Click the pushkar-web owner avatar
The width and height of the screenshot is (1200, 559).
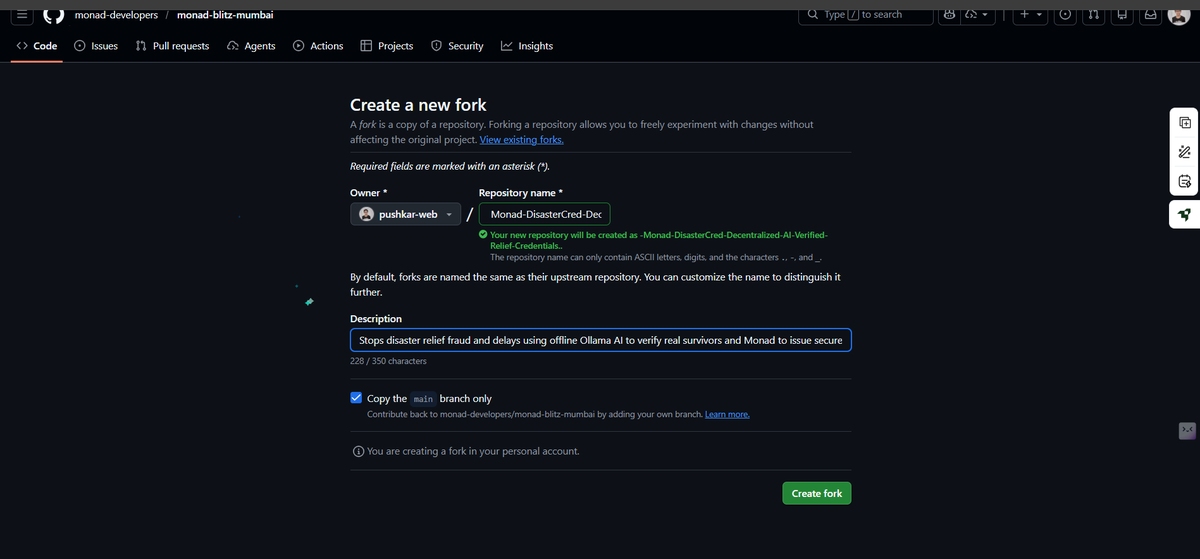[x=366, y=214]
